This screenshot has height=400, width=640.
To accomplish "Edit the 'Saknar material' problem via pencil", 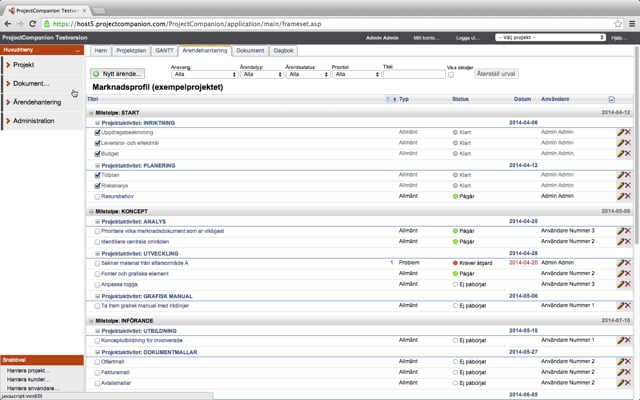I will 620,263.
